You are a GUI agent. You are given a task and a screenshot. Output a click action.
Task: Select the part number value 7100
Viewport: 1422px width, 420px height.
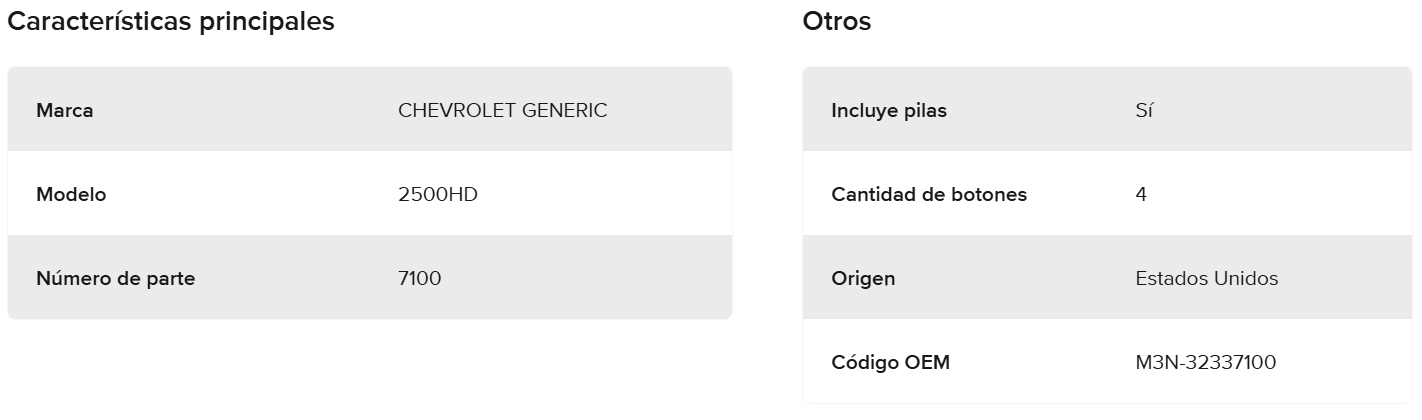(x=419, y=278)
